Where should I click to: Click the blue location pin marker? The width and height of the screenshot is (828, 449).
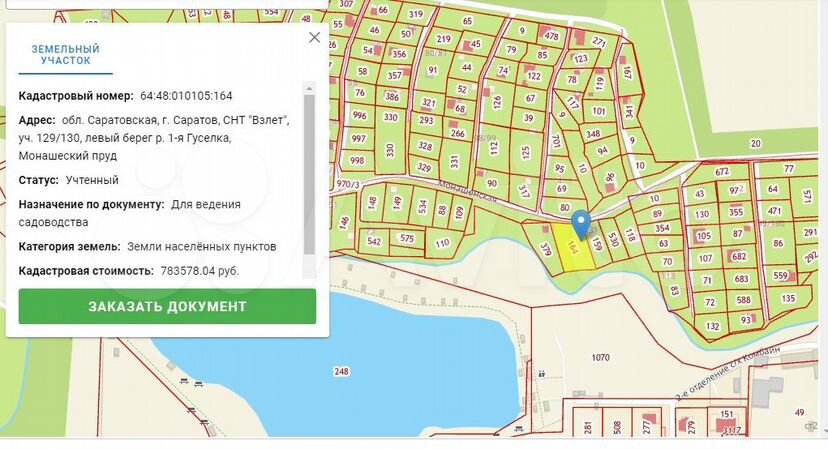click(x=579, y=224)
